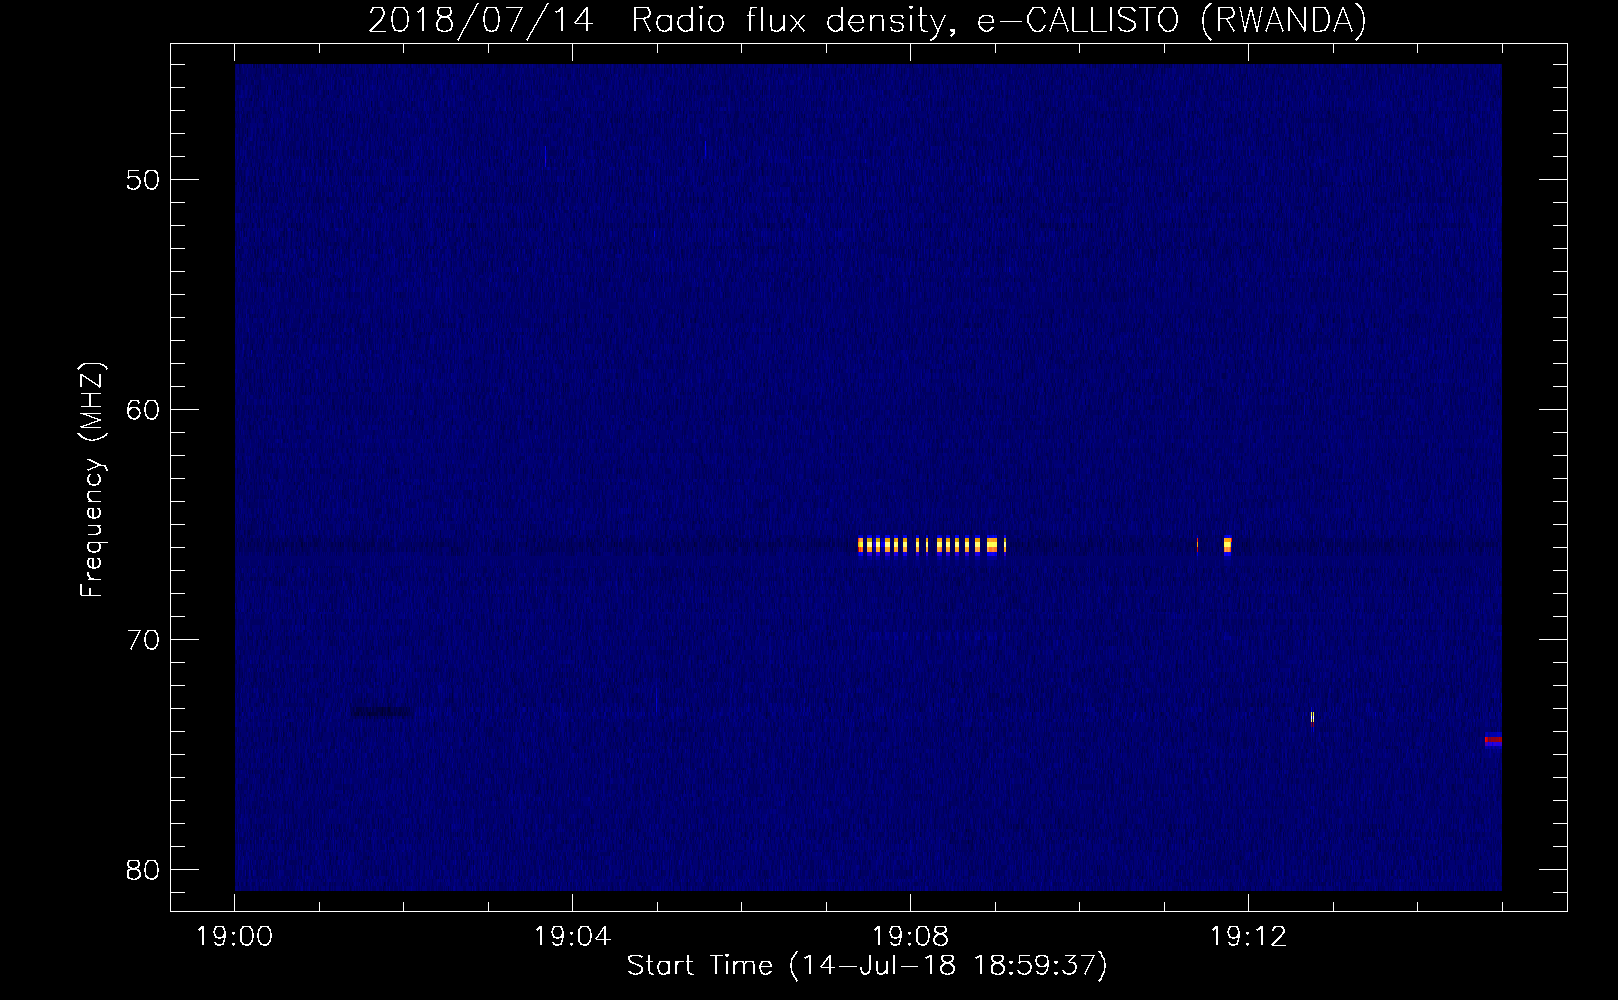Screen dimensions: 1618x1000
Task: Click the 19:04 time tick label
Action: (x=572, y=937)
